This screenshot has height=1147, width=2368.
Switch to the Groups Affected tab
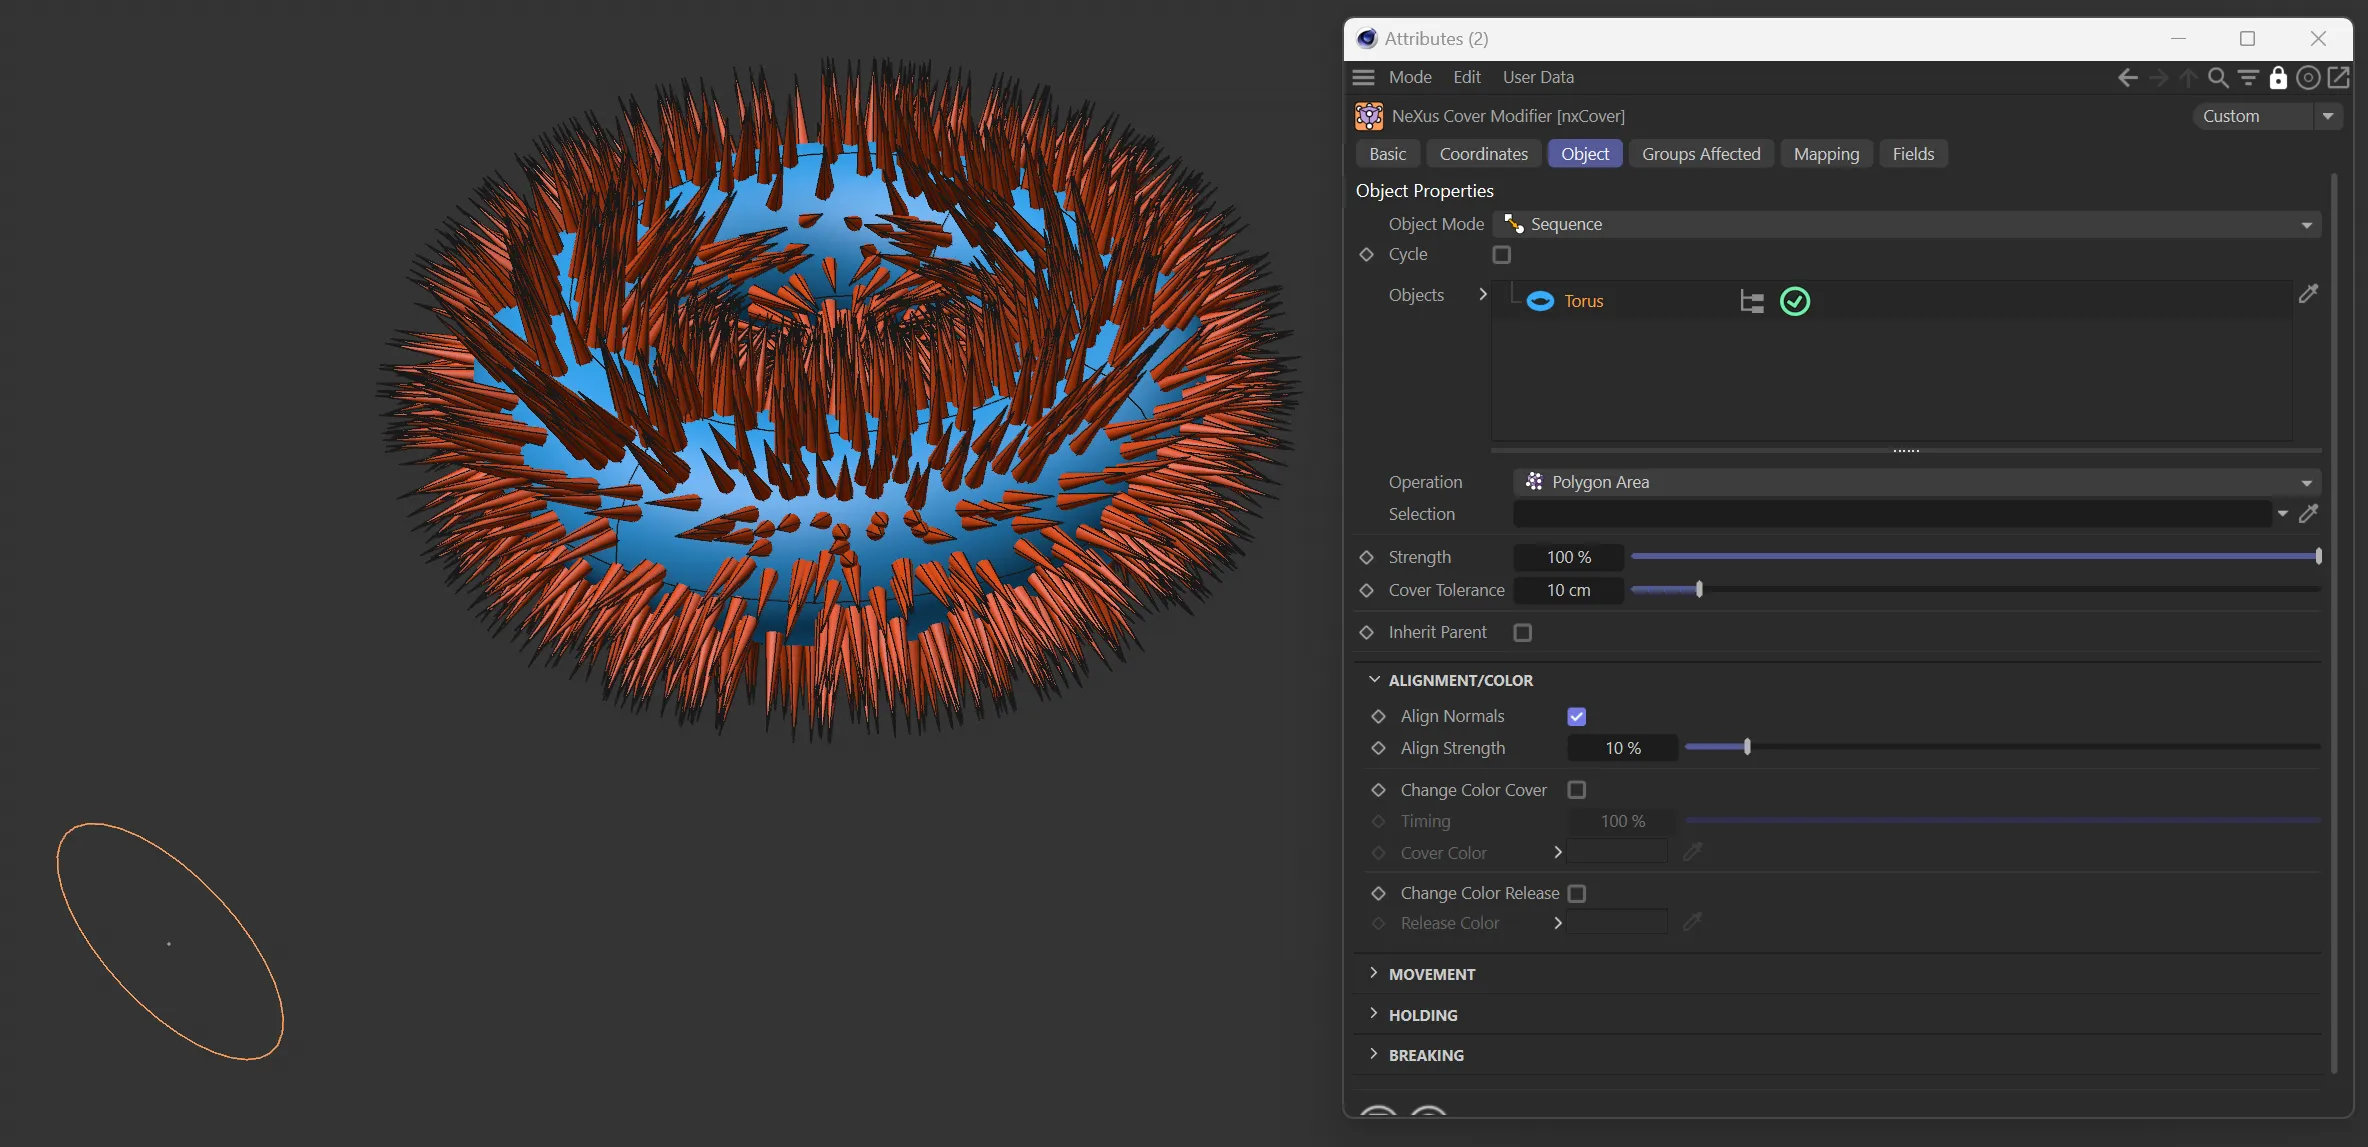point(1700,154)
